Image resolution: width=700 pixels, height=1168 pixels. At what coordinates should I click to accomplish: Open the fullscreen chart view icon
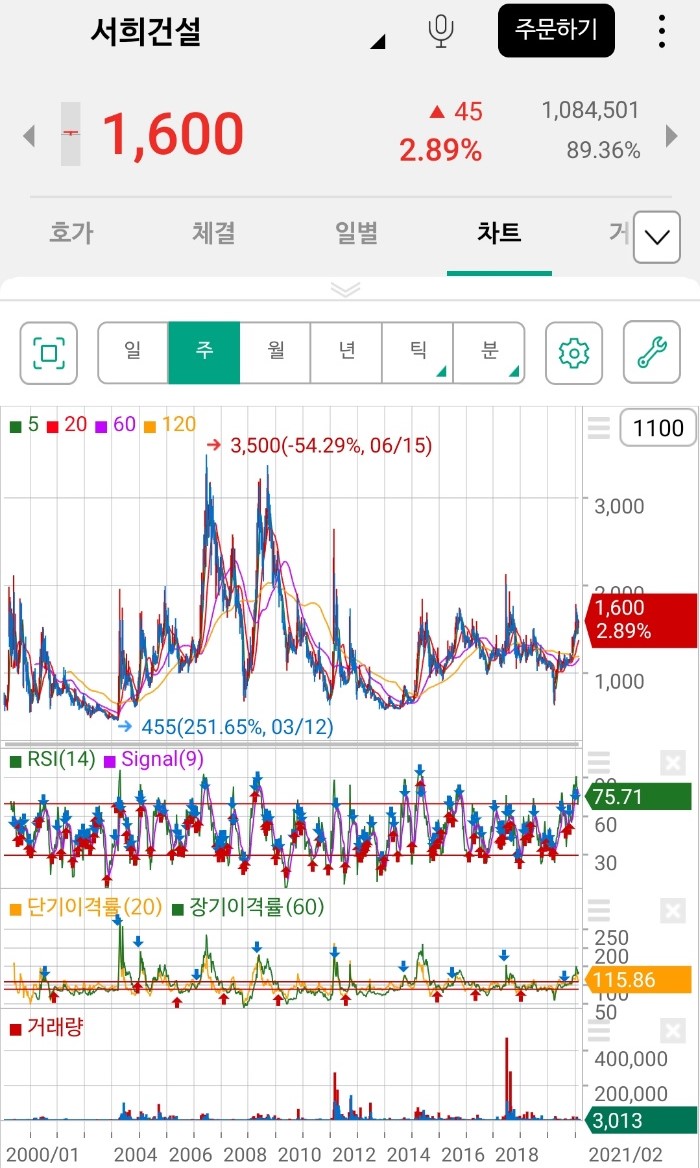coord(48,352)
